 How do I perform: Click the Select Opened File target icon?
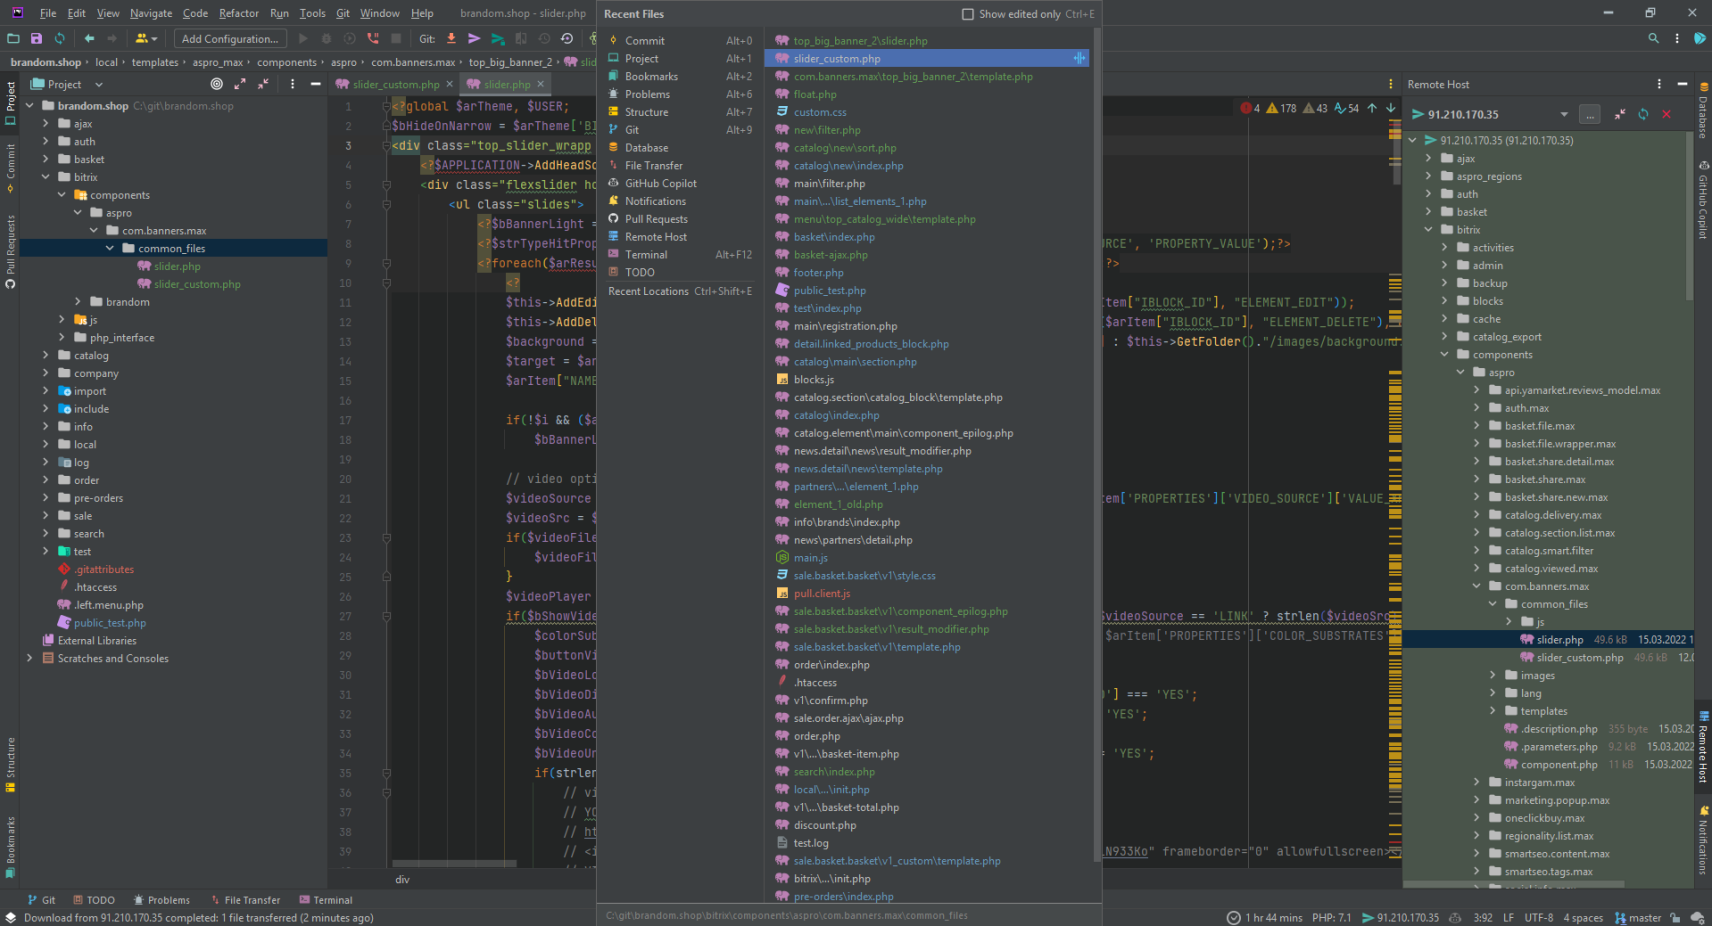point(217,84)
